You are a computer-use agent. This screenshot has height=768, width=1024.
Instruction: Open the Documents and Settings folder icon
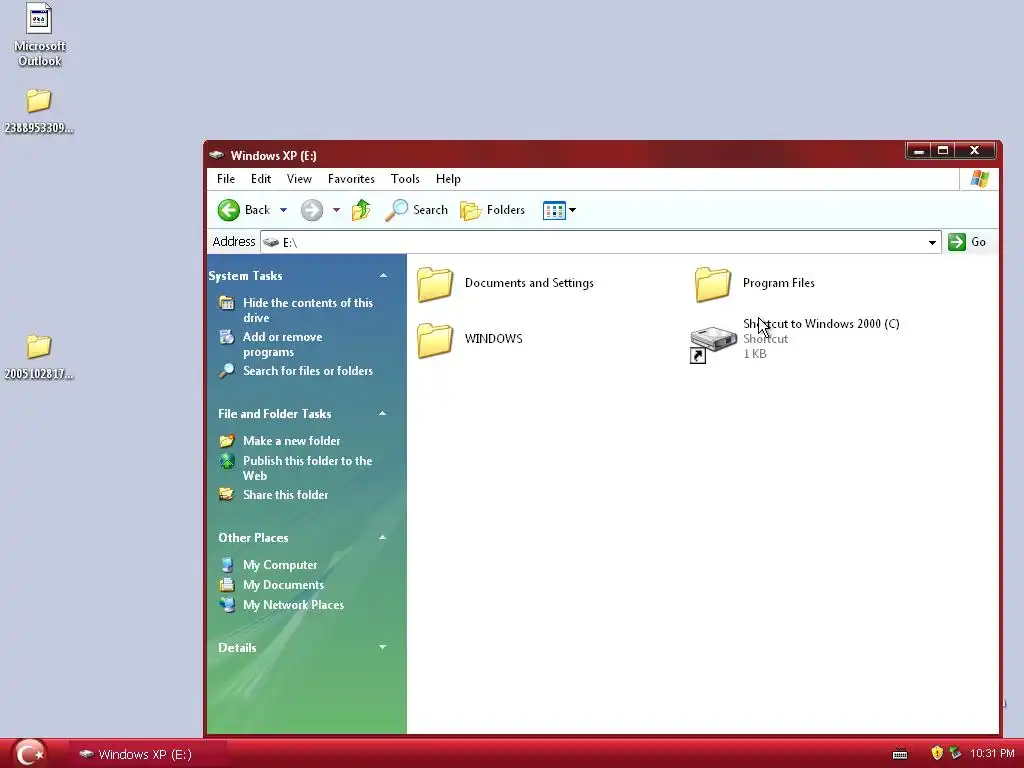[x=435, y=284]
